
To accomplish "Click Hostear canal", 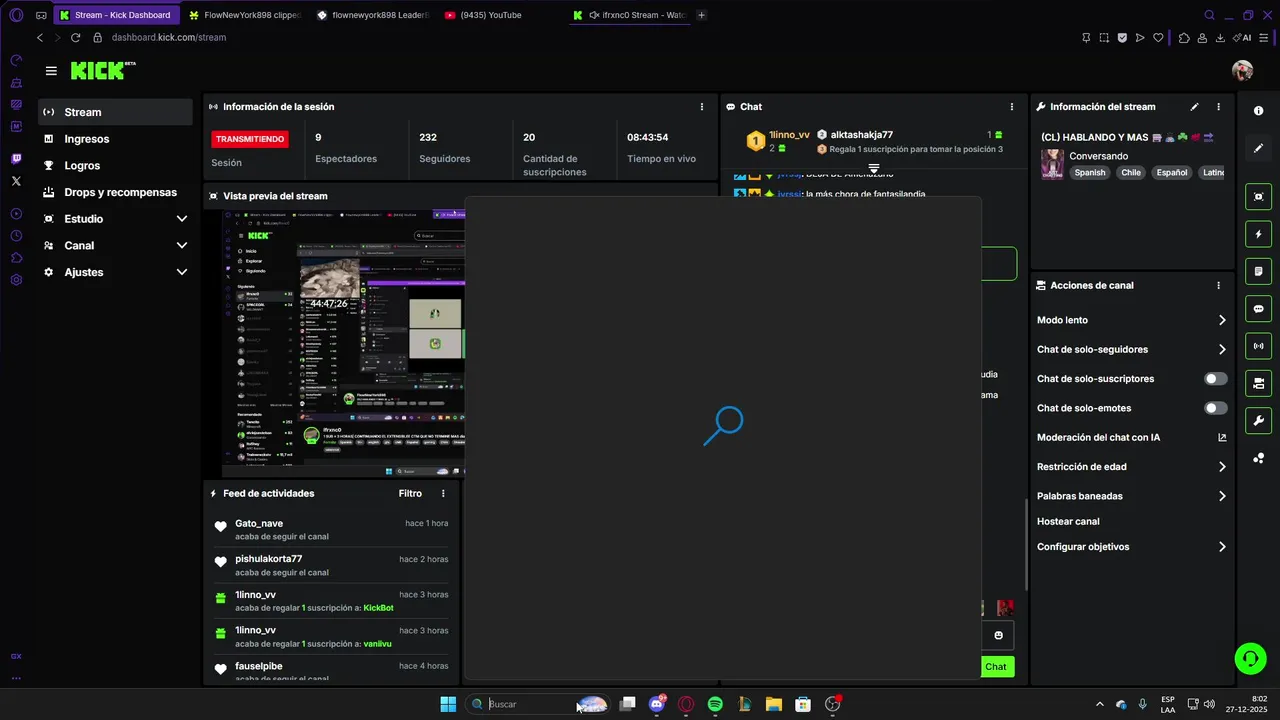I will 1068,522.
